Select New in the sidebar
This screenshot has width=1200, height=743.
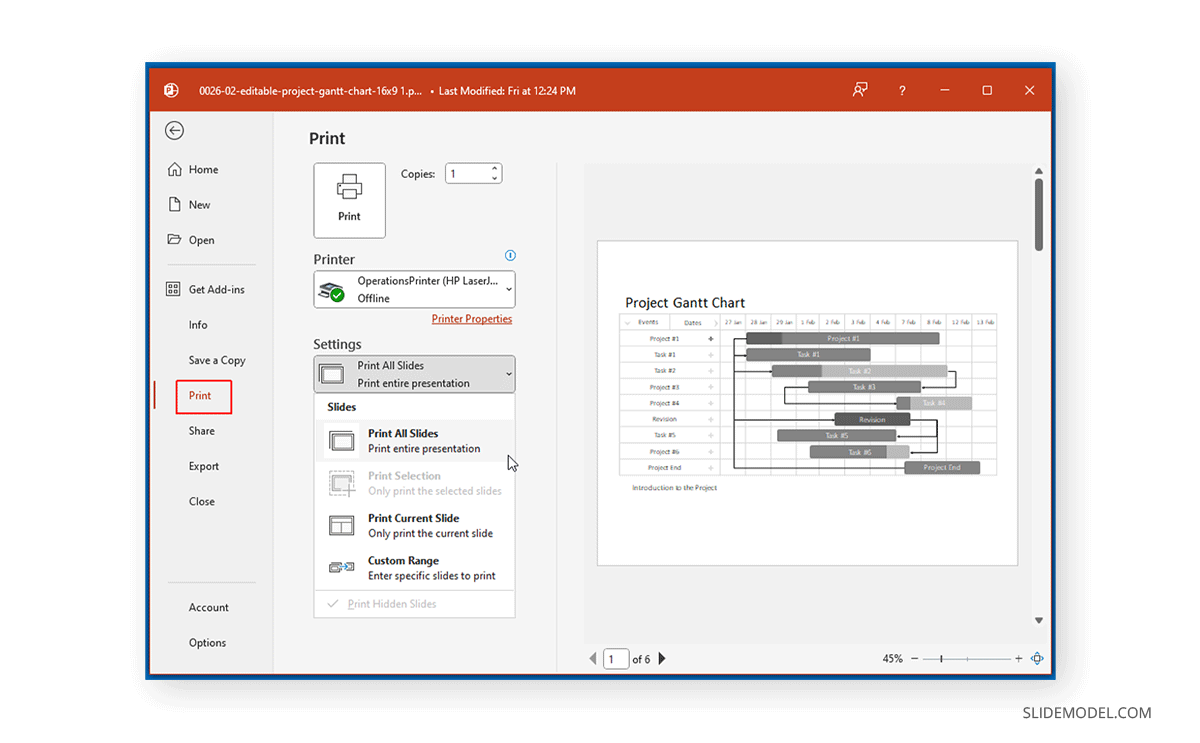point(200,205)
